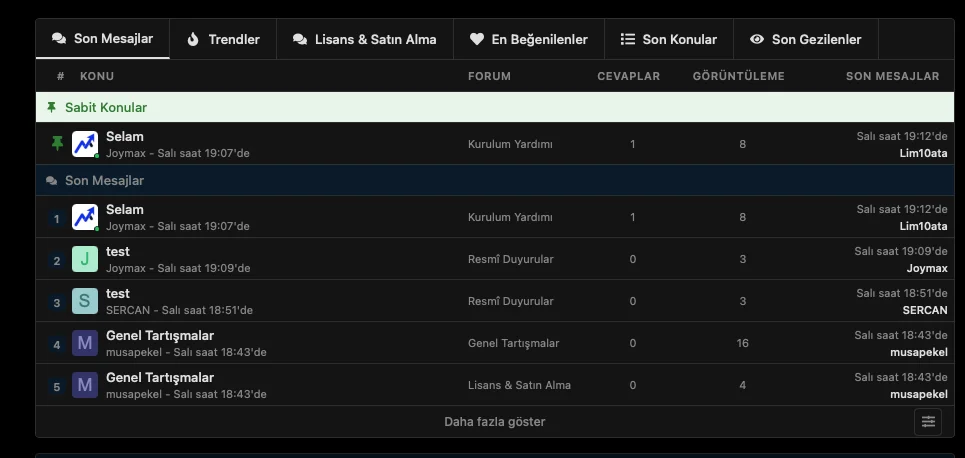Open the Kurulum Yardımı forum link in row 1
Screen dimensions: 965x458
510,218
